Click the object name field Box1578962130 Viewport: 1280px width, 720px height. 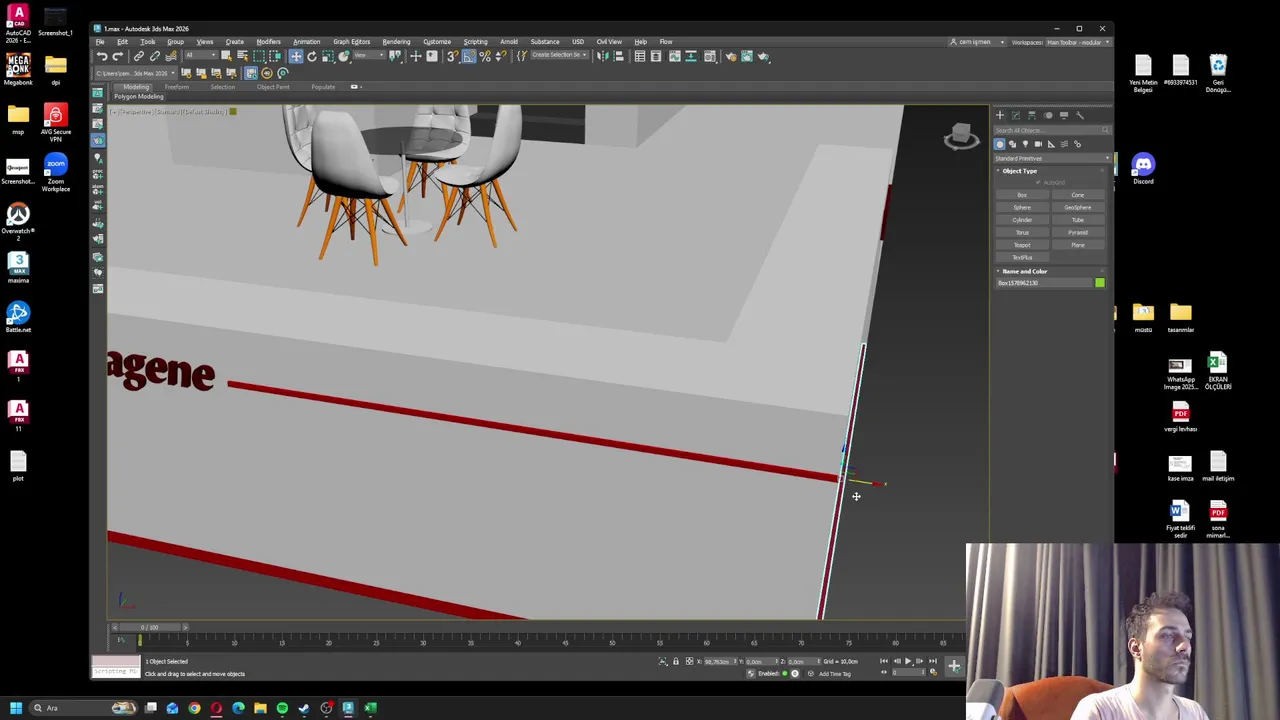pyautogui.click(x=1043, y=283)
